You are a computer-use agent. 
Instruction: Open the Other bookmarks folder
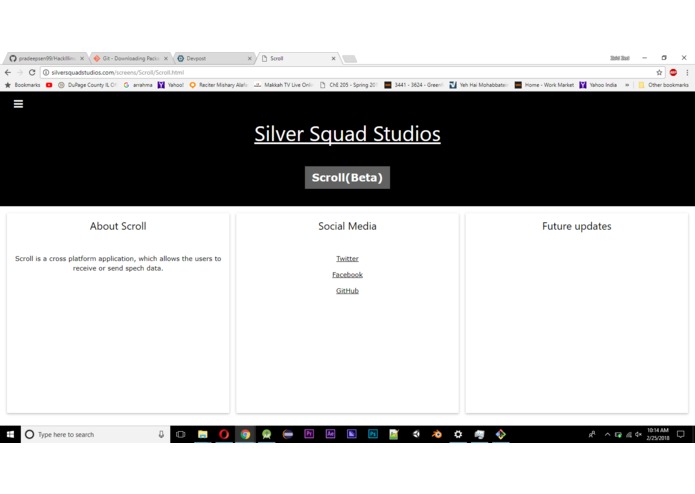[663, 85]
